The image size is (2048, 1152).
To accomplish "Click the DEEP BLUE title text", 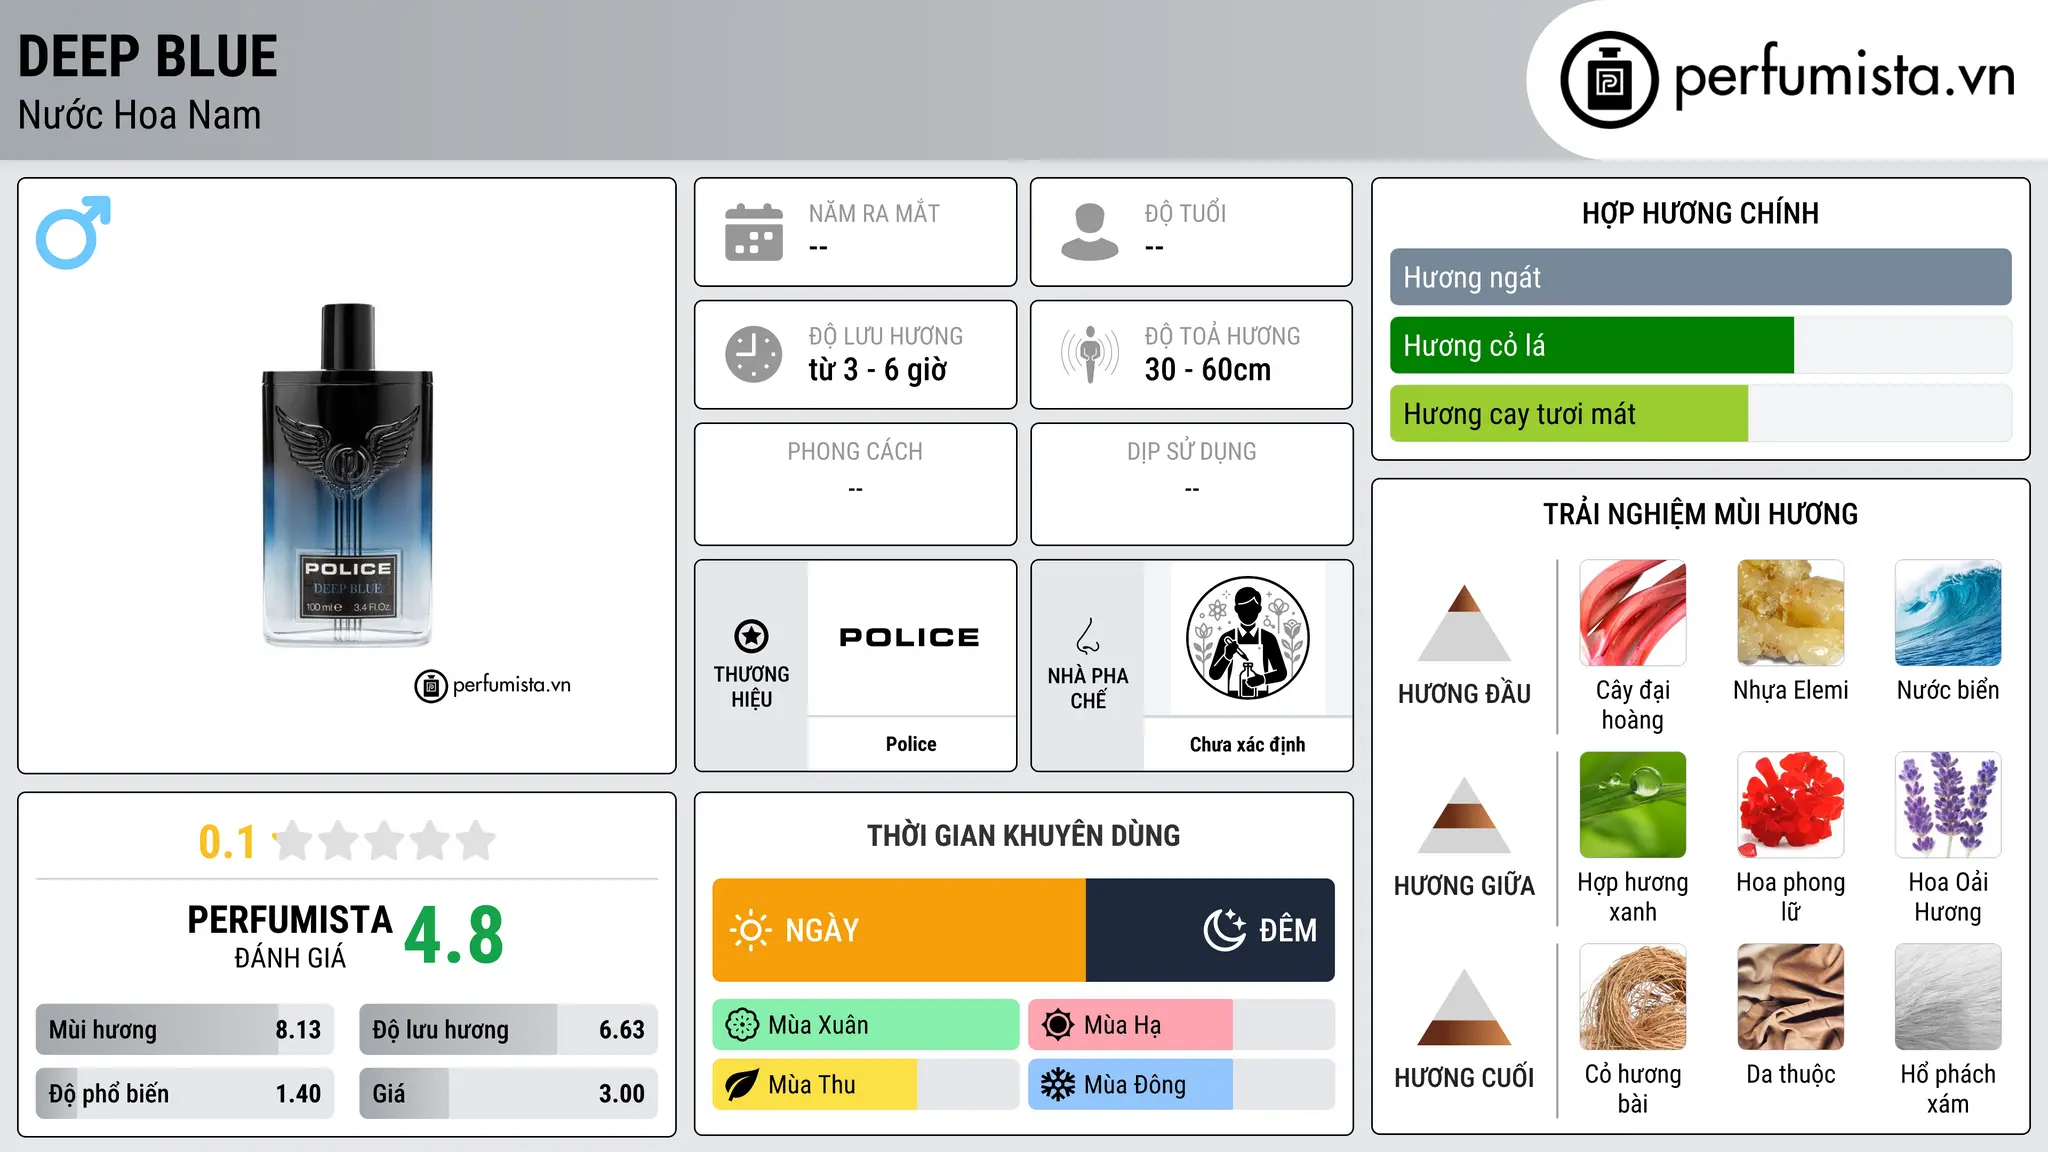I will coord(148,56).
